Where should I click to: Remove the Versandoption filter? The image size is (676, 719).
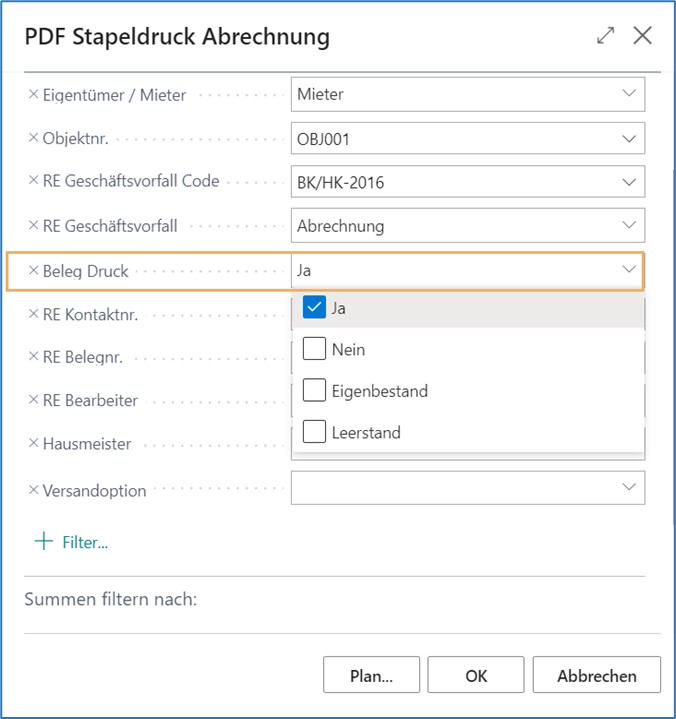(x=33, y=490)
